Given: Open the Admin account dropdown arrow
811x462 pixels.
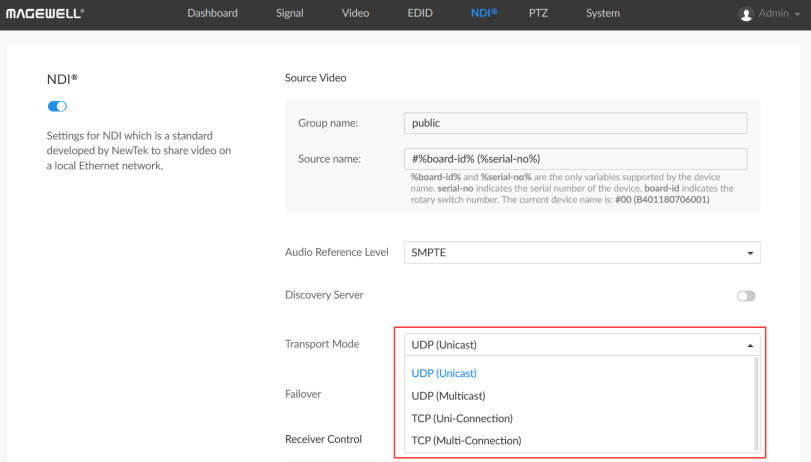Looking at the screenshot, I should coord(797,14).
